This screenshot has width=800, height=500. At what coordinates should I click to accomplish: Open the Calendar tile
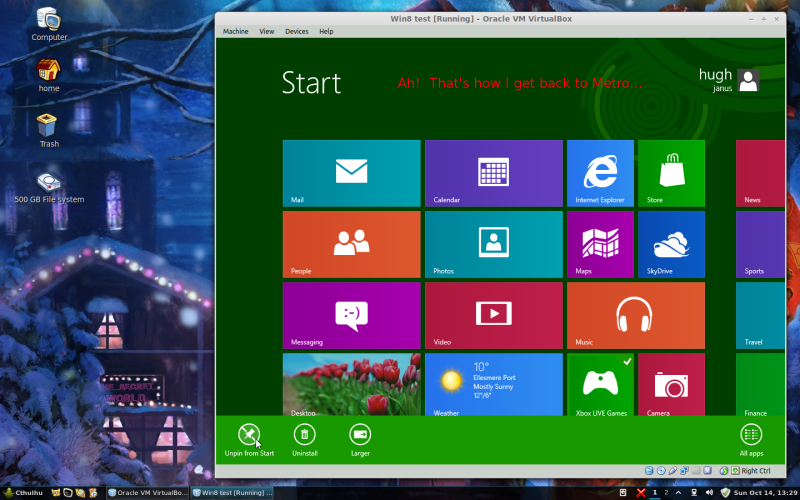[x=494, y=173]
